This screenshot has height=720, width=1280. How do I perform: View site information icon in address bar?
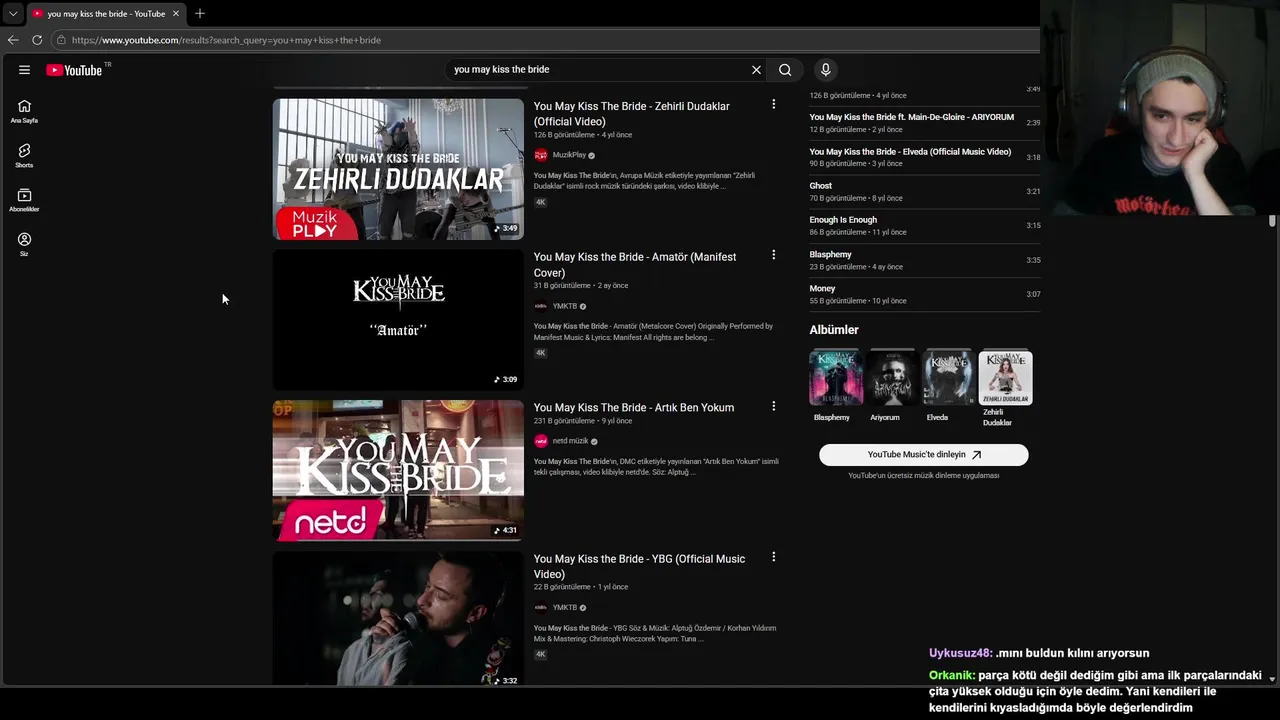61,40
